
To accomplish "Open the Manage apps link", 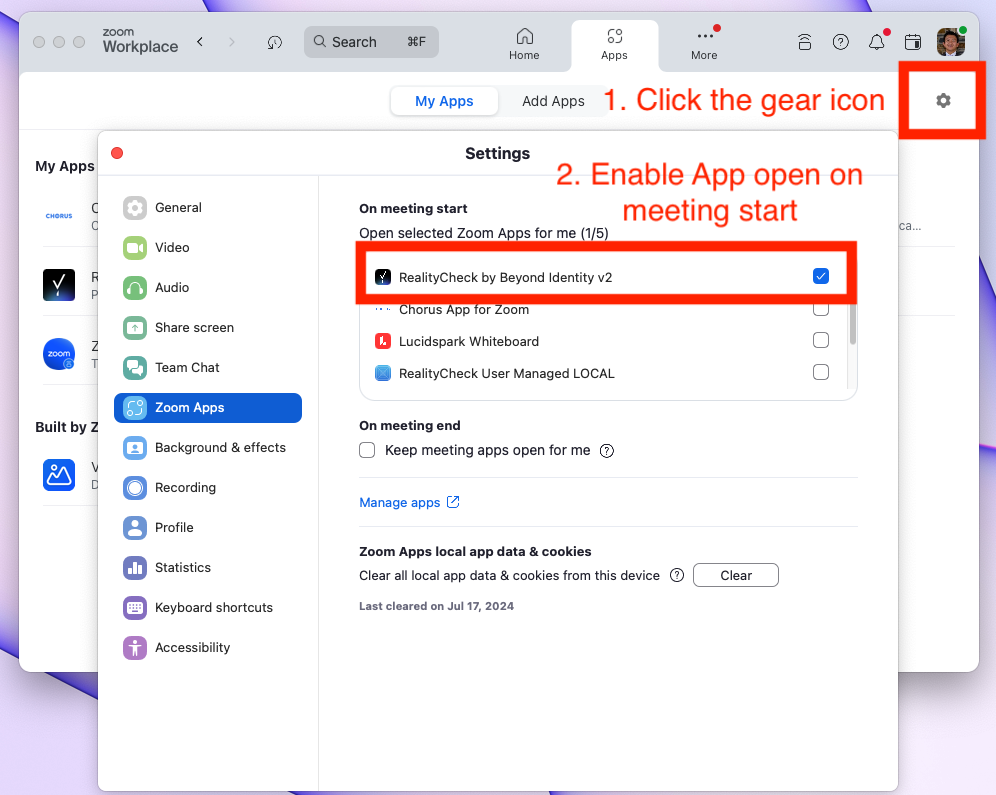I will pos(409,502).
